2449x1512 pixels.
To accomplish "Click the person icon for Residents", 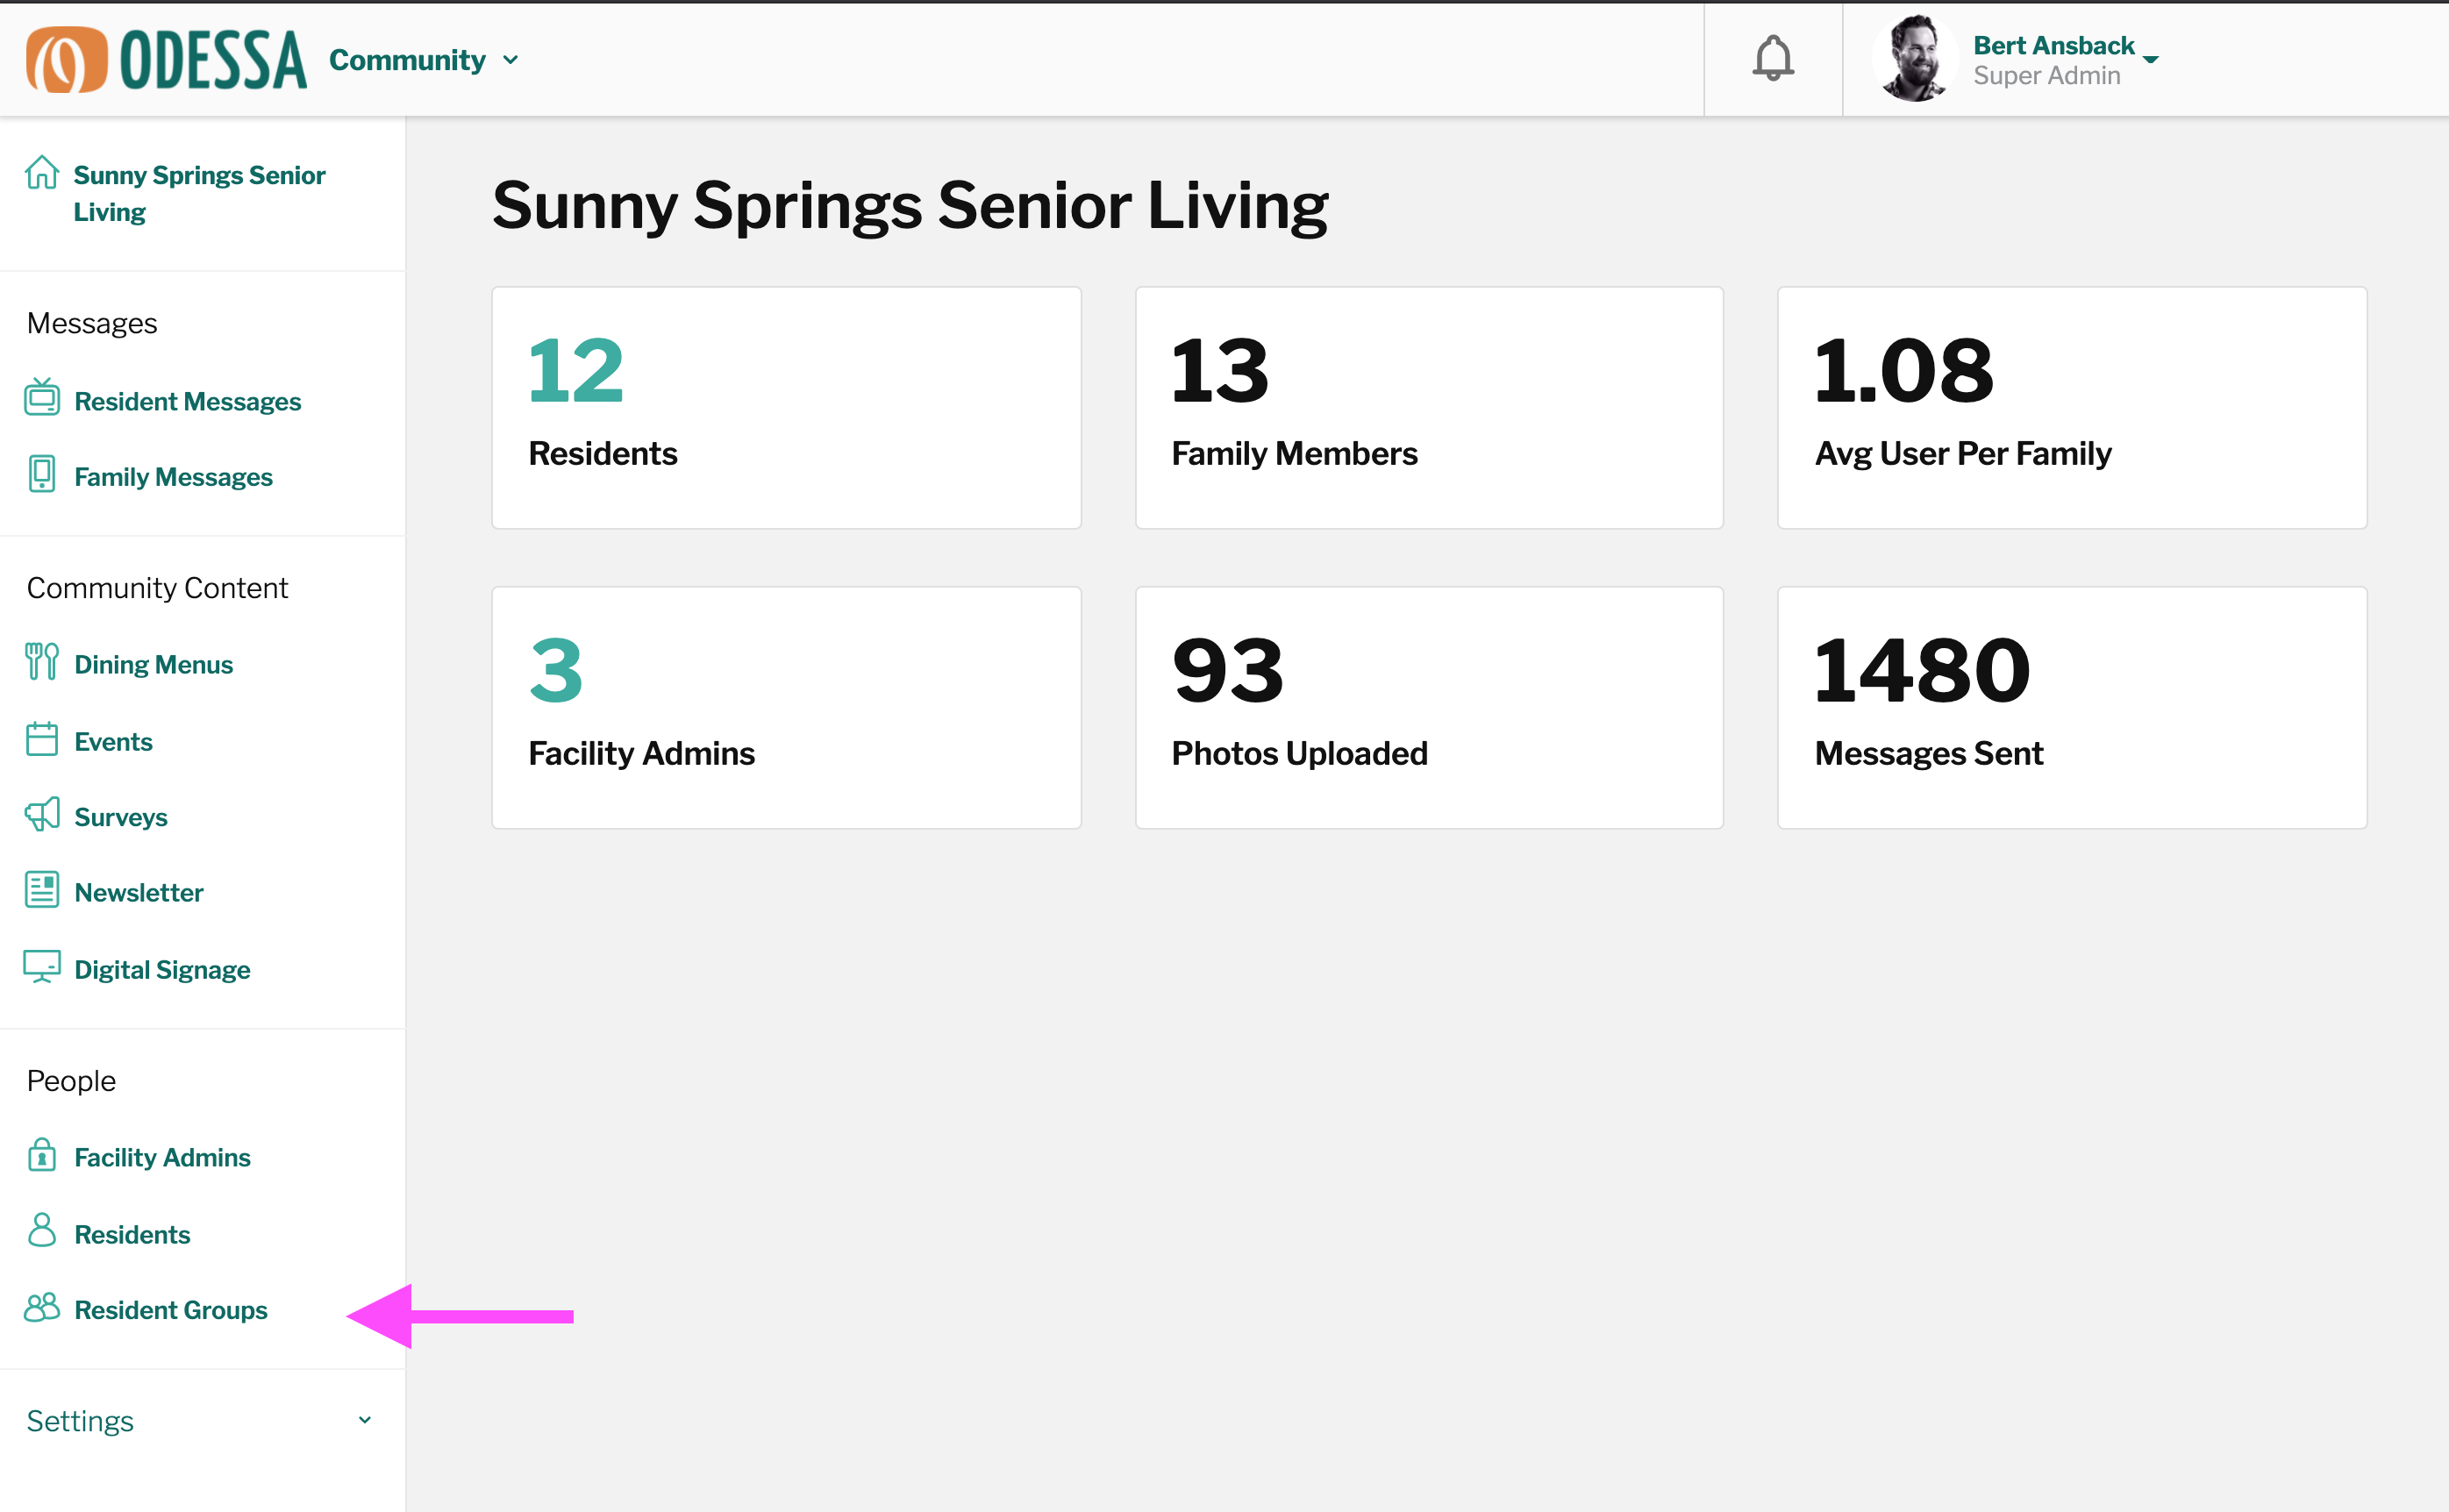I will [42, 1231].
